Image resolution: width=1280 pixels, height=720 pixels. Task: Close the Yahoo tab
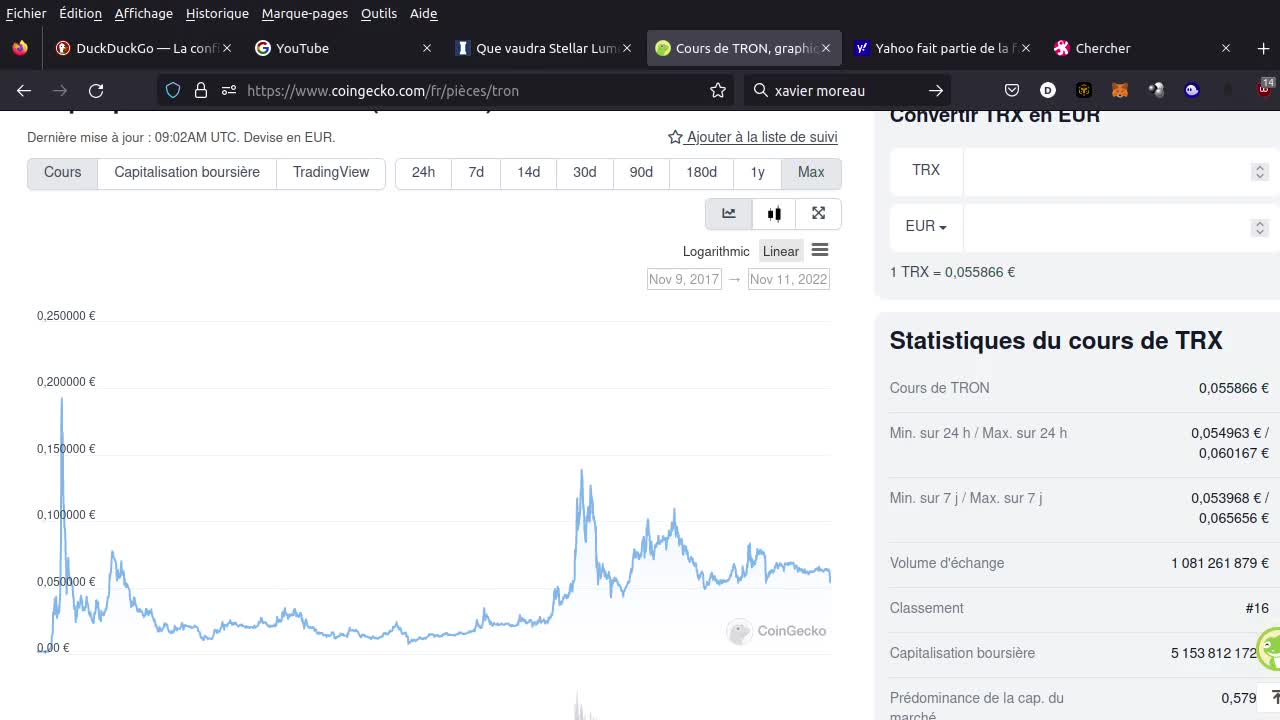(x=1026, y=48)
